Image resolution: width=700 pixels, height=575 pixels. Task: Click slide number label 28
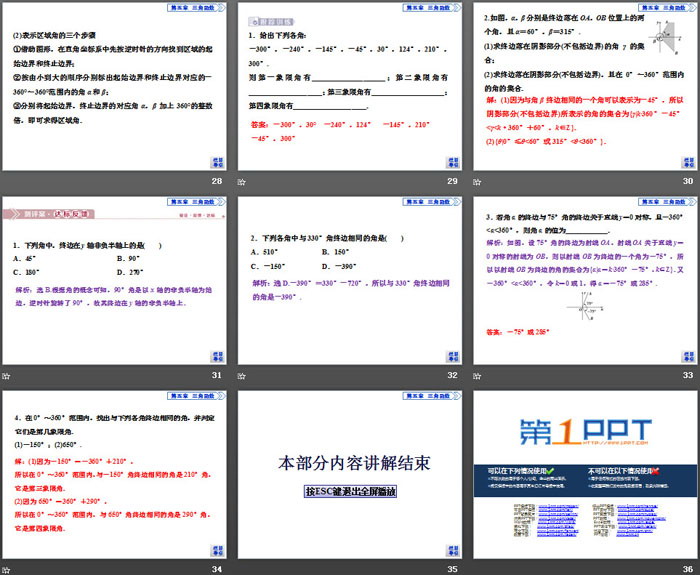click(x=217, y=181)
